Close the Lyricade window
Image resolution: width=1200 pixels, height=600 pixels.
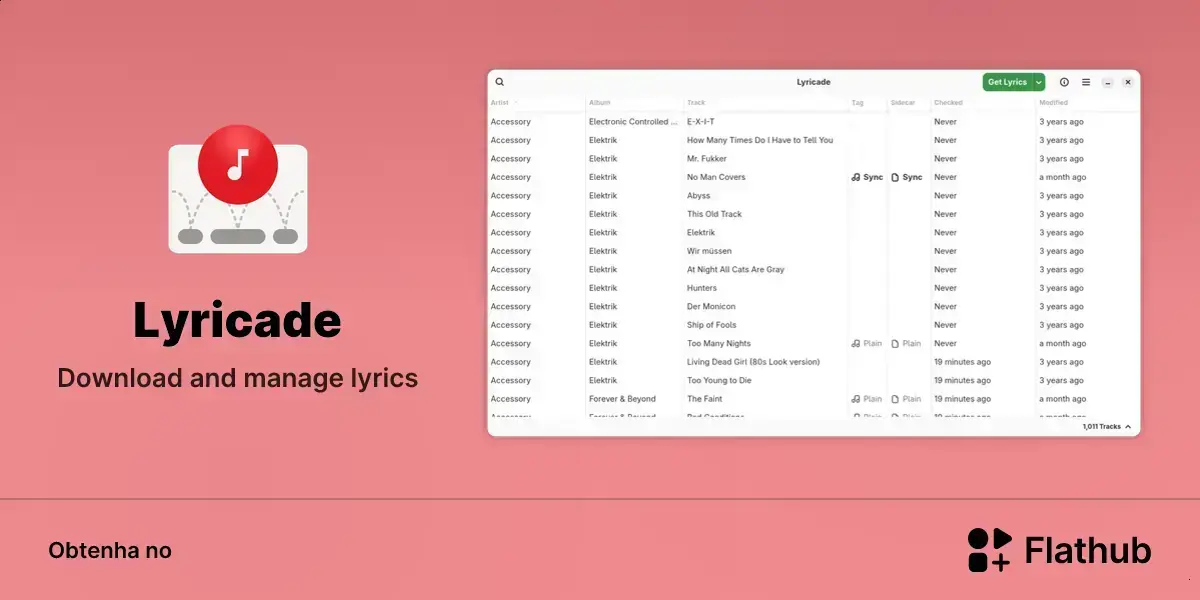coord(1128,82)
